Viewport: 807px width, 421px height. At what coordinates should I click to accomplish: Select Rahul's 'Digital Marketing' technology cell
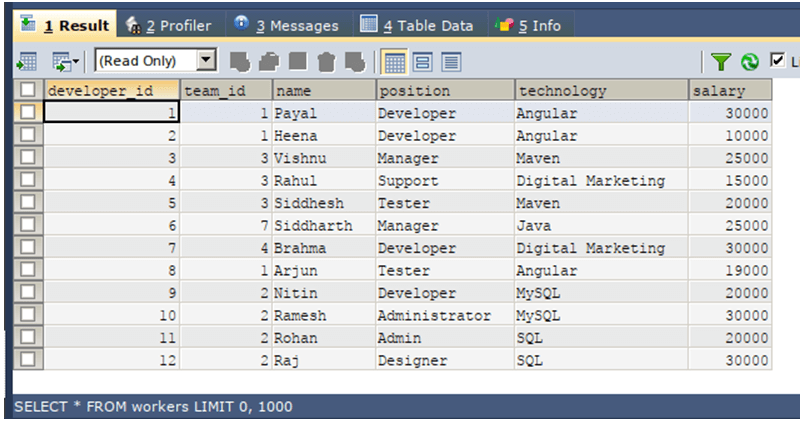[602, 180]
